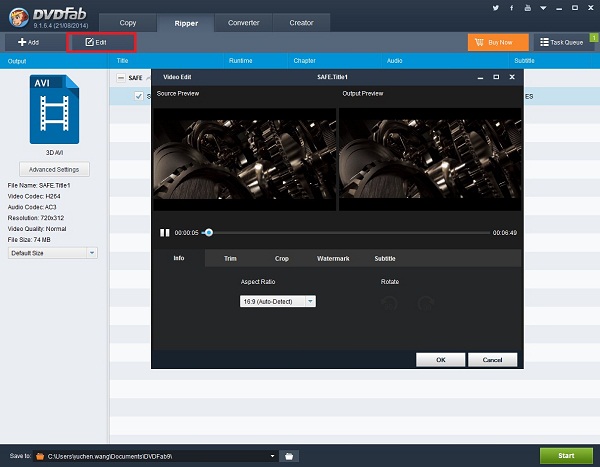Click the DVDFab mascot logo
The height and width of the screenshot is (467, 600).
click(19, 17)
